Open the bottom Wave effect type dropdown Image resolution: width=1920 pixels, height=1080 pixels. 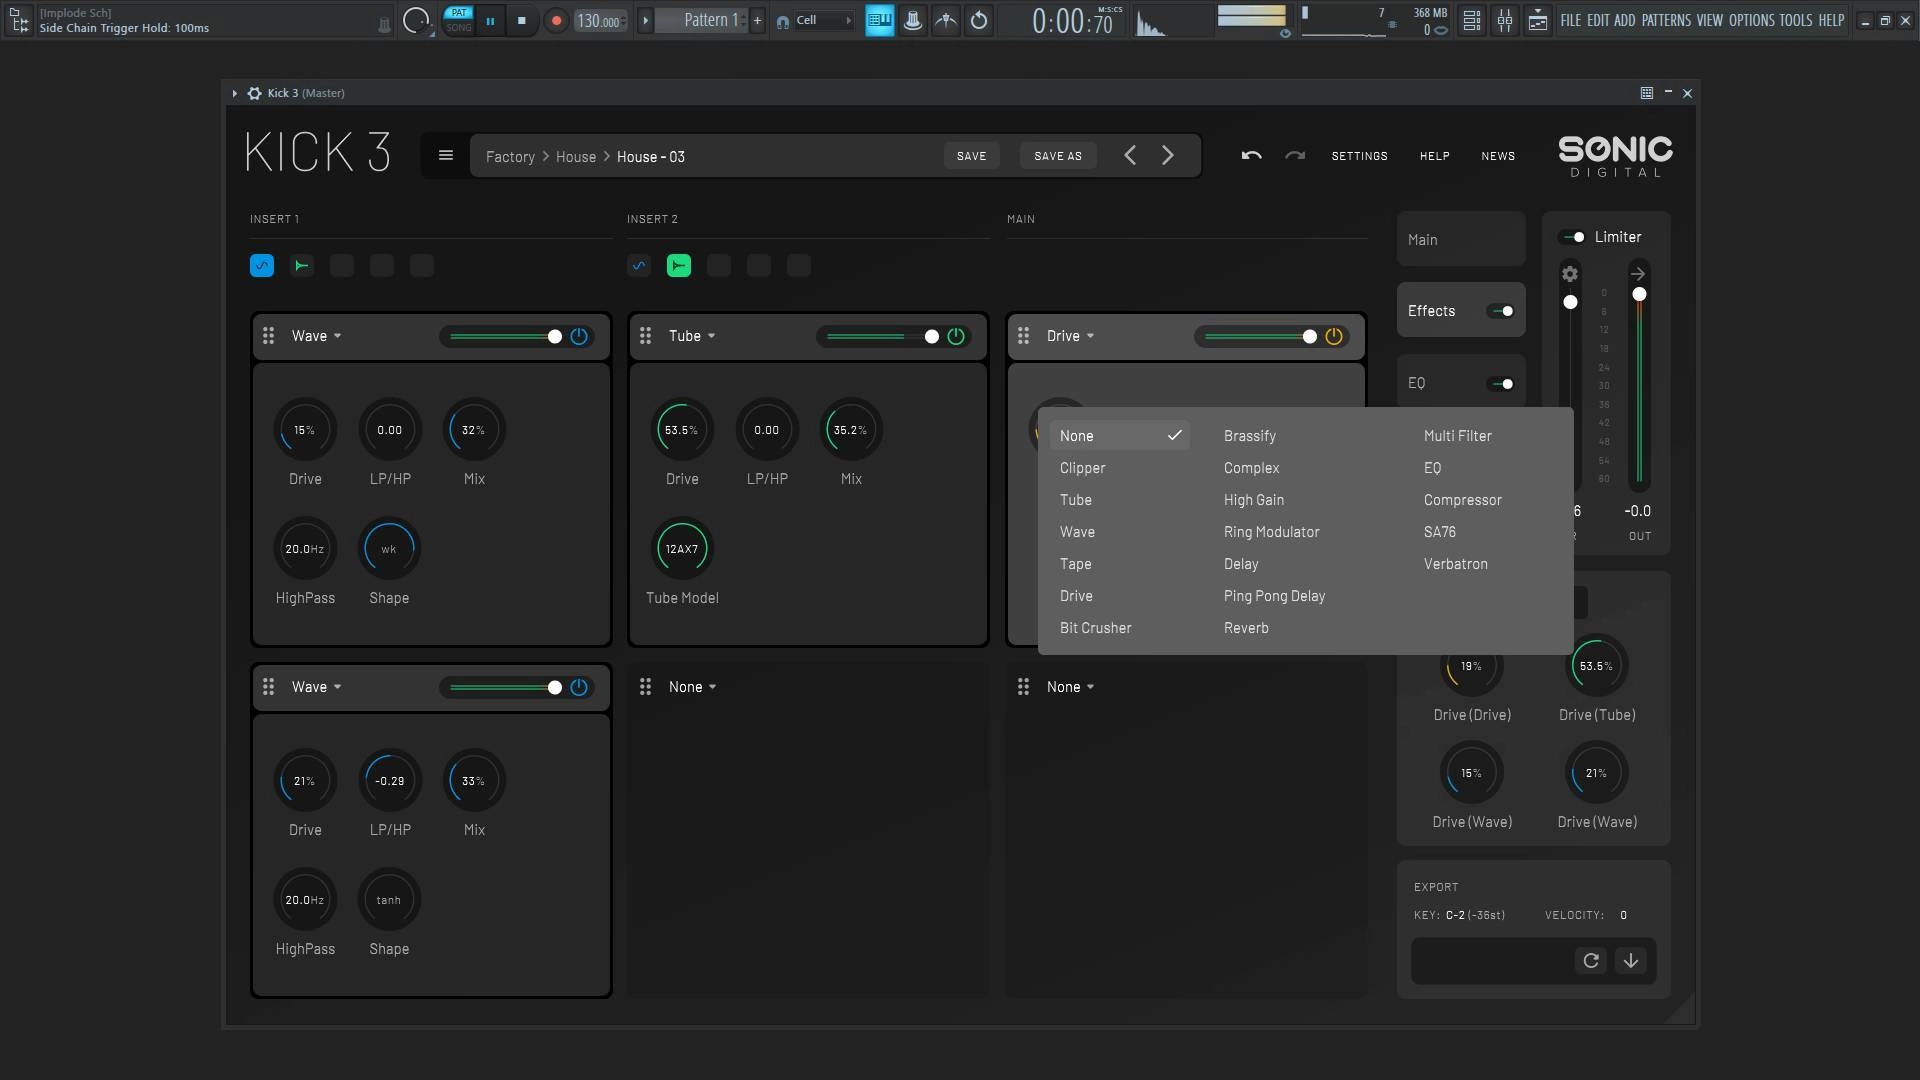[316, 687]
